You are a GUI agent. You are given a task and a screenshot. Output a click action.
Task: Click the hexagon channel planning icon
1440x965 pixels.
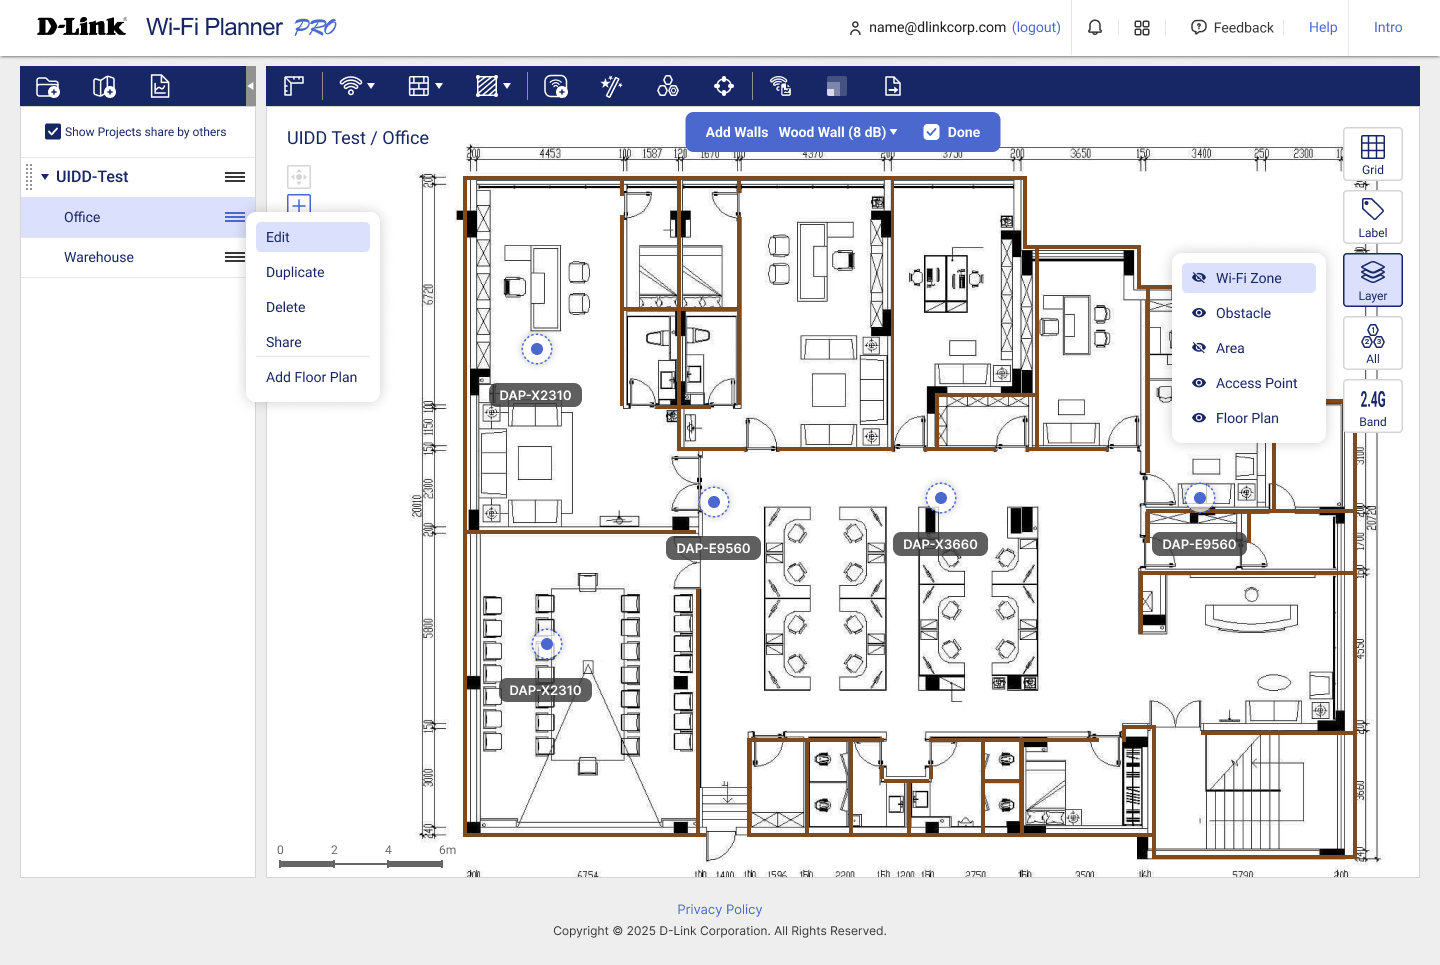coord(668,87)
